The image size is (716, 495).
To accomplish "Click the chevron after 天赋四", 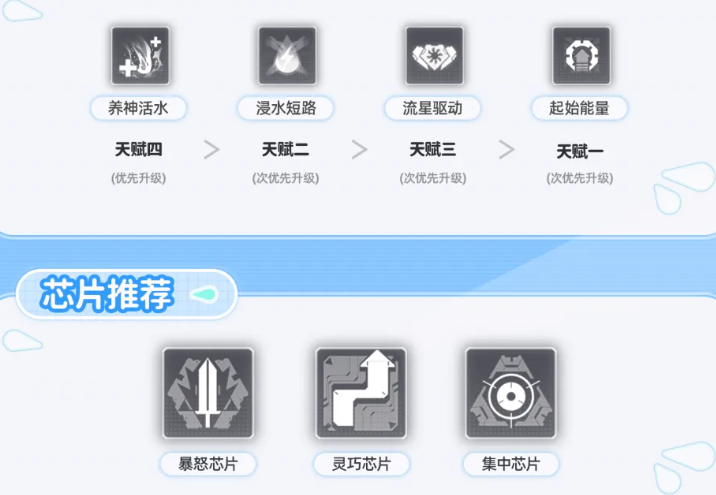I will click(212, 150).
